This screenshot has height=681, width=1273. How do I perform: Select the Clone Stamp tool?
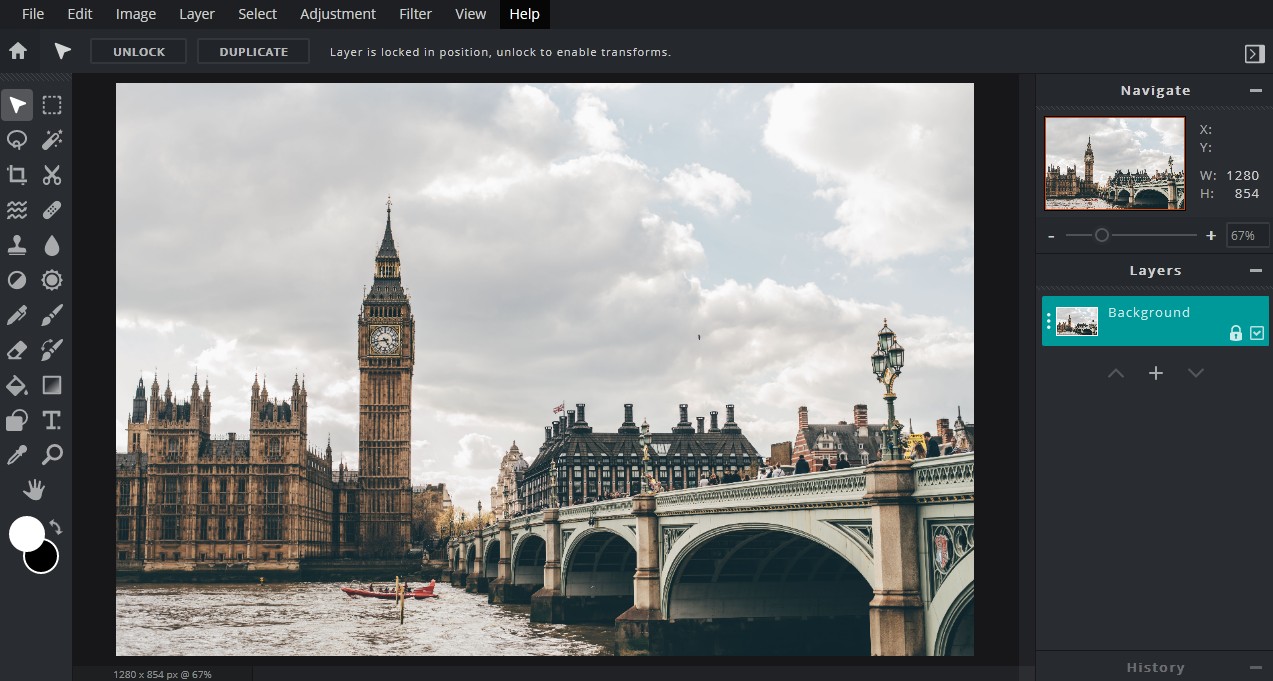(17, 245)
